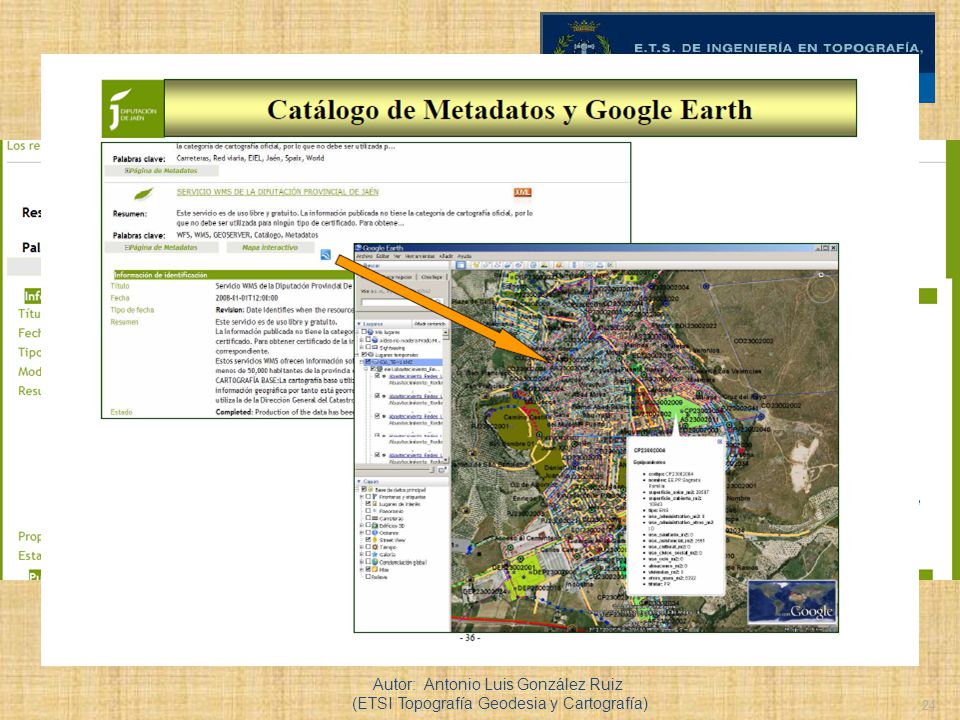Click the sunlight toolbar icon

click(x=544, y=265)
